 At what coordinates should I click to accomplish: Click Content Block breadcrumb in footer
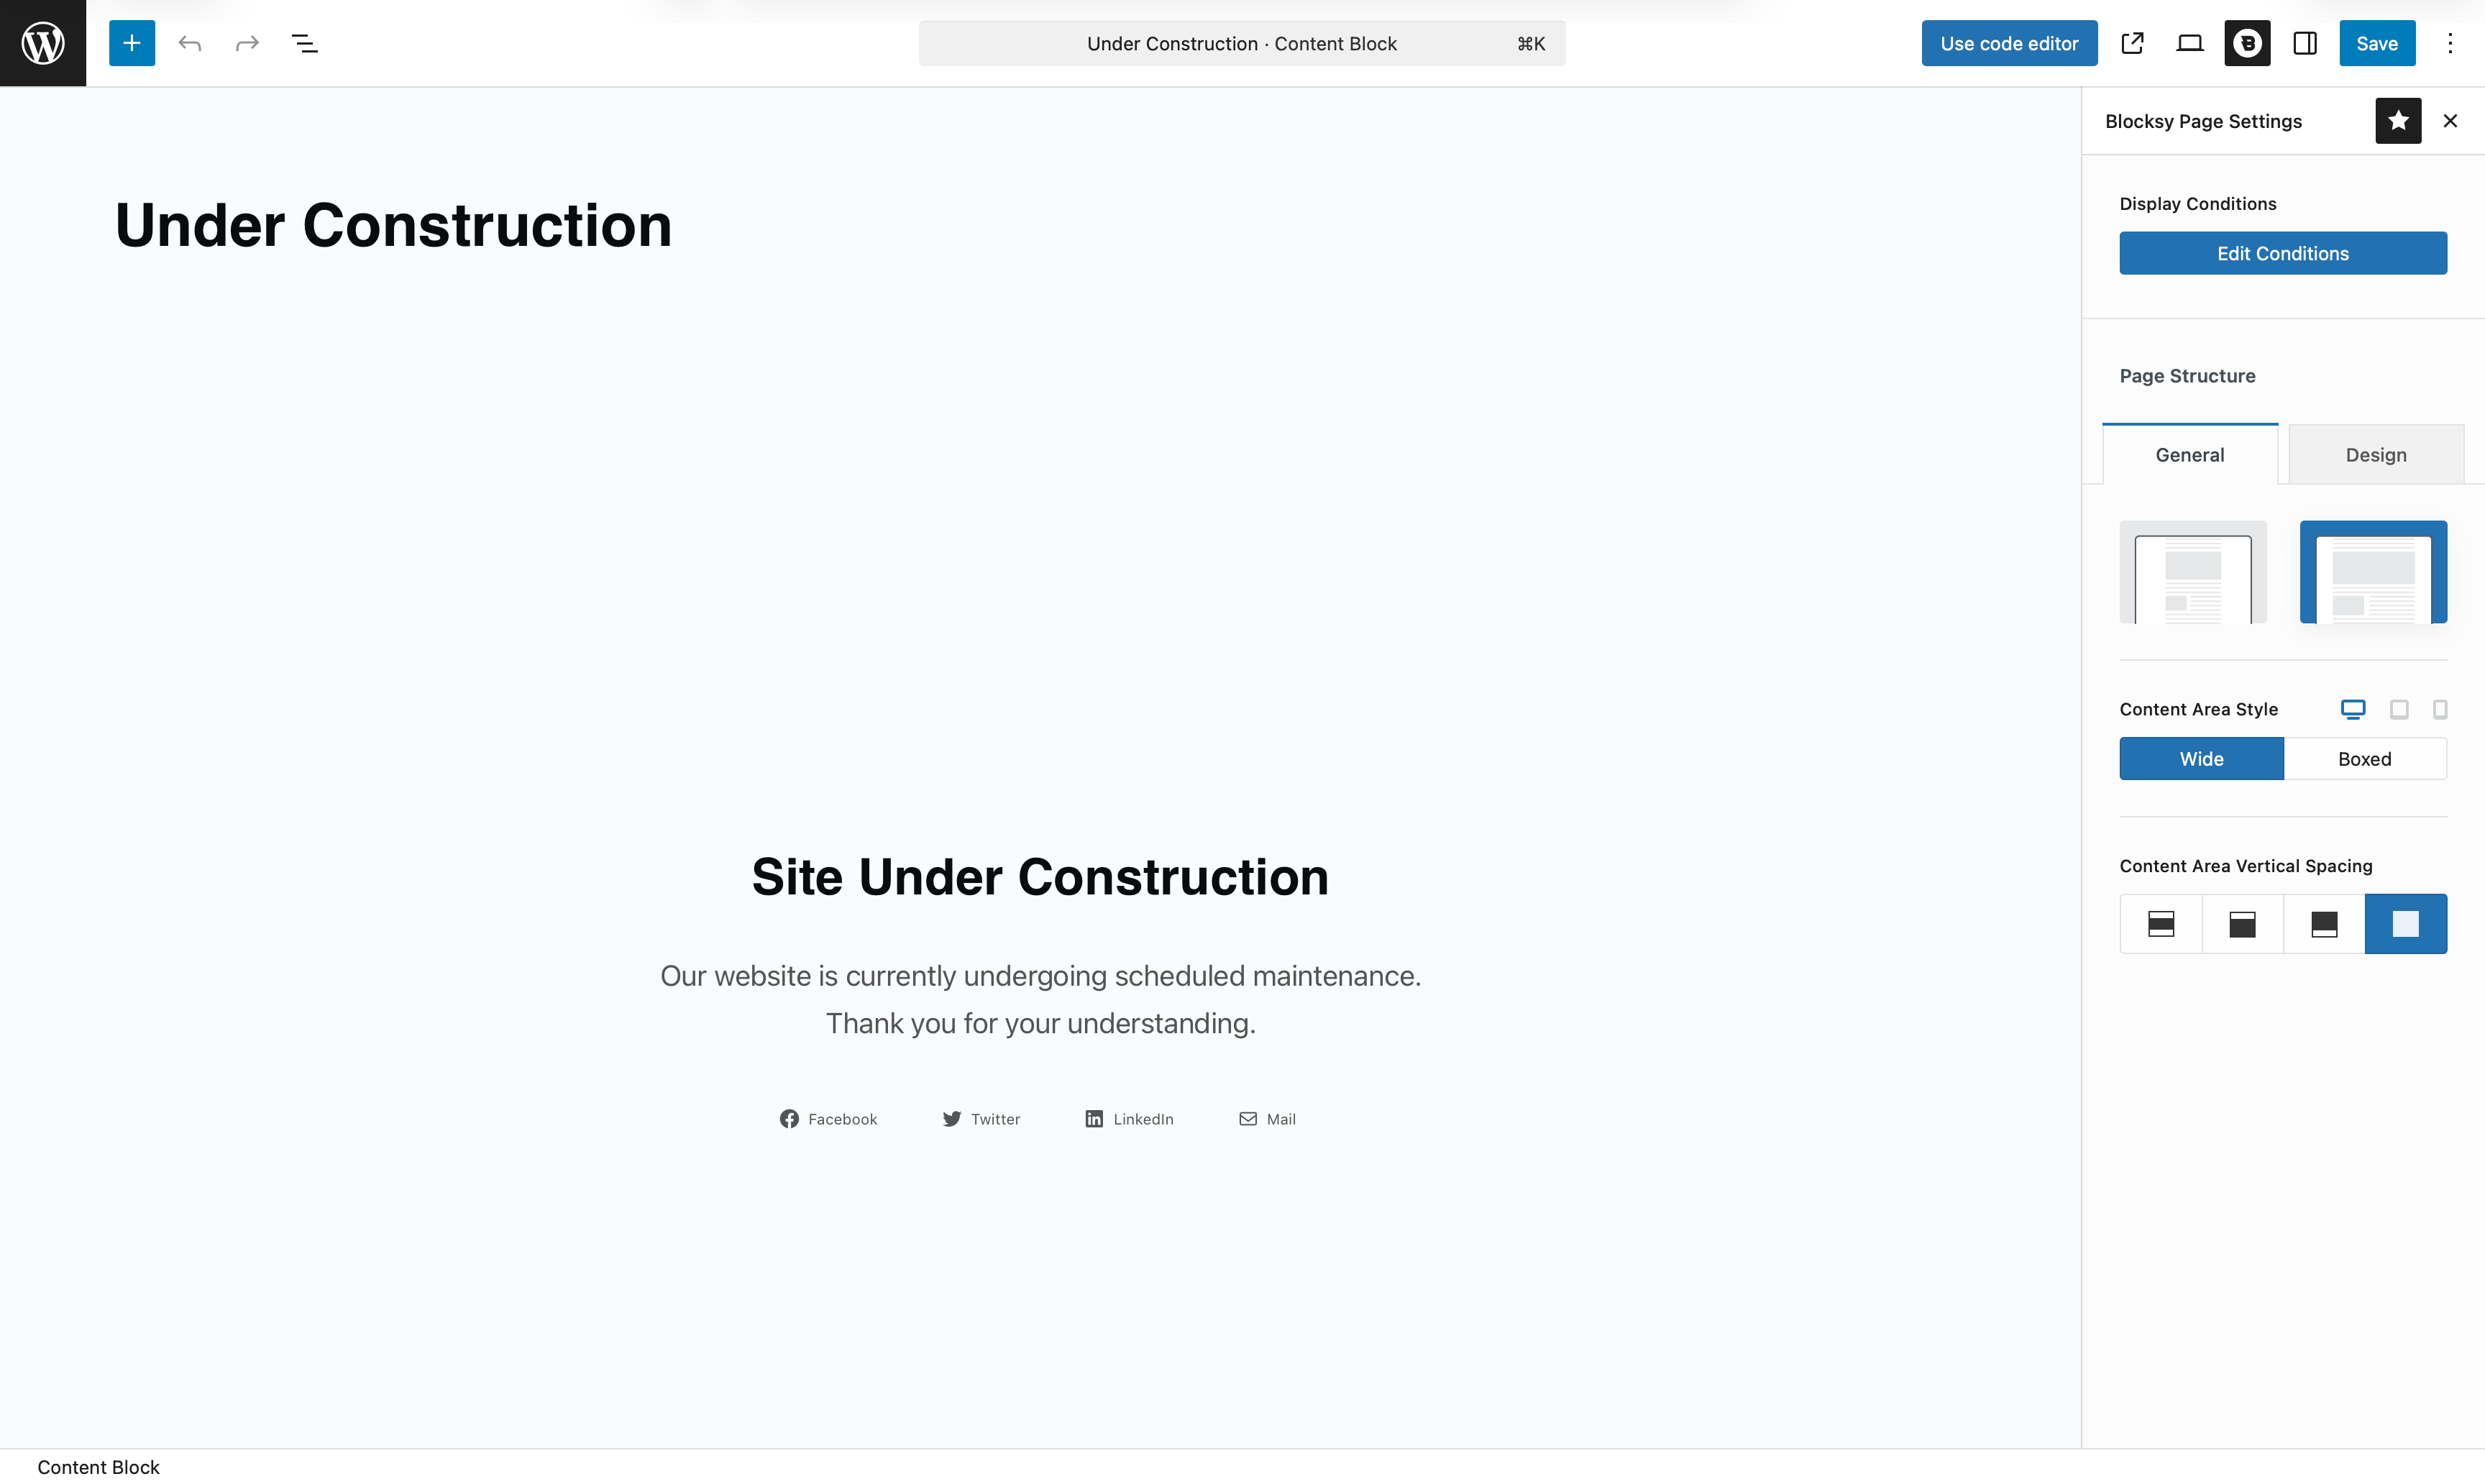pos(98,1467)
